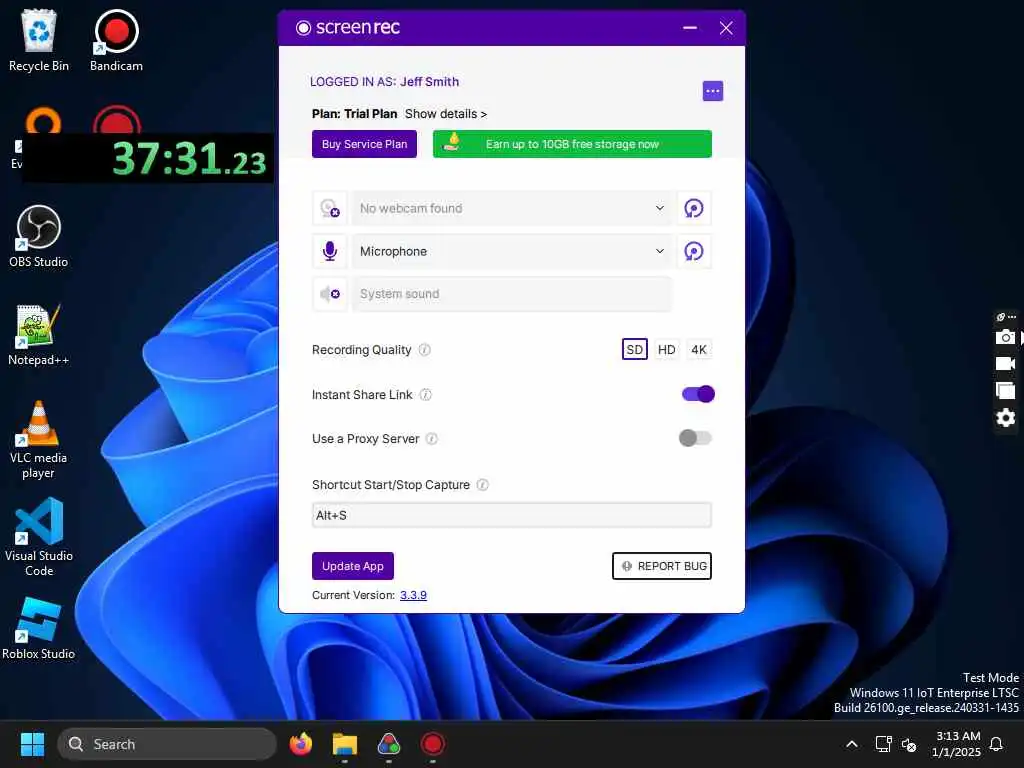This screenshot has height=768, width=1024.
Task: Click the Use a Proxy Server info icon
Action: click(432, 439)
